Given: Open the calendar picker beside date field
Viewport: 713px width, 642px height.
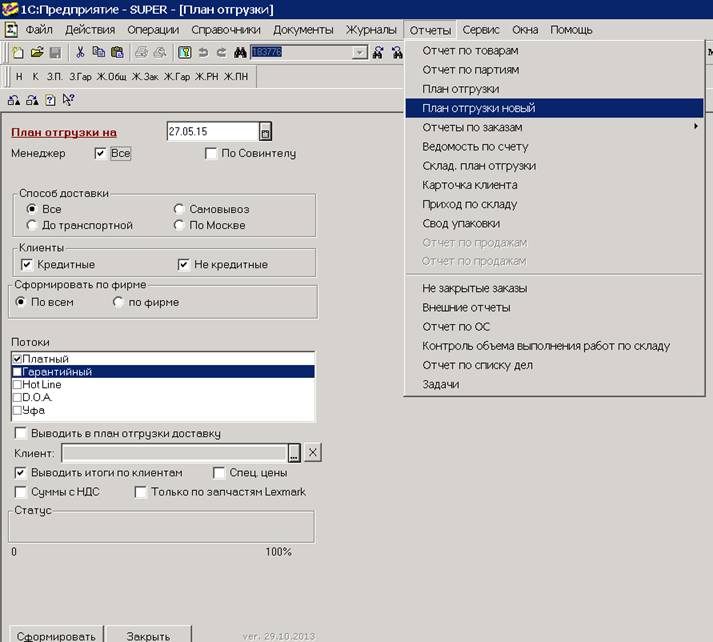Looking at the screenshot, I should [x=265, y=132].
